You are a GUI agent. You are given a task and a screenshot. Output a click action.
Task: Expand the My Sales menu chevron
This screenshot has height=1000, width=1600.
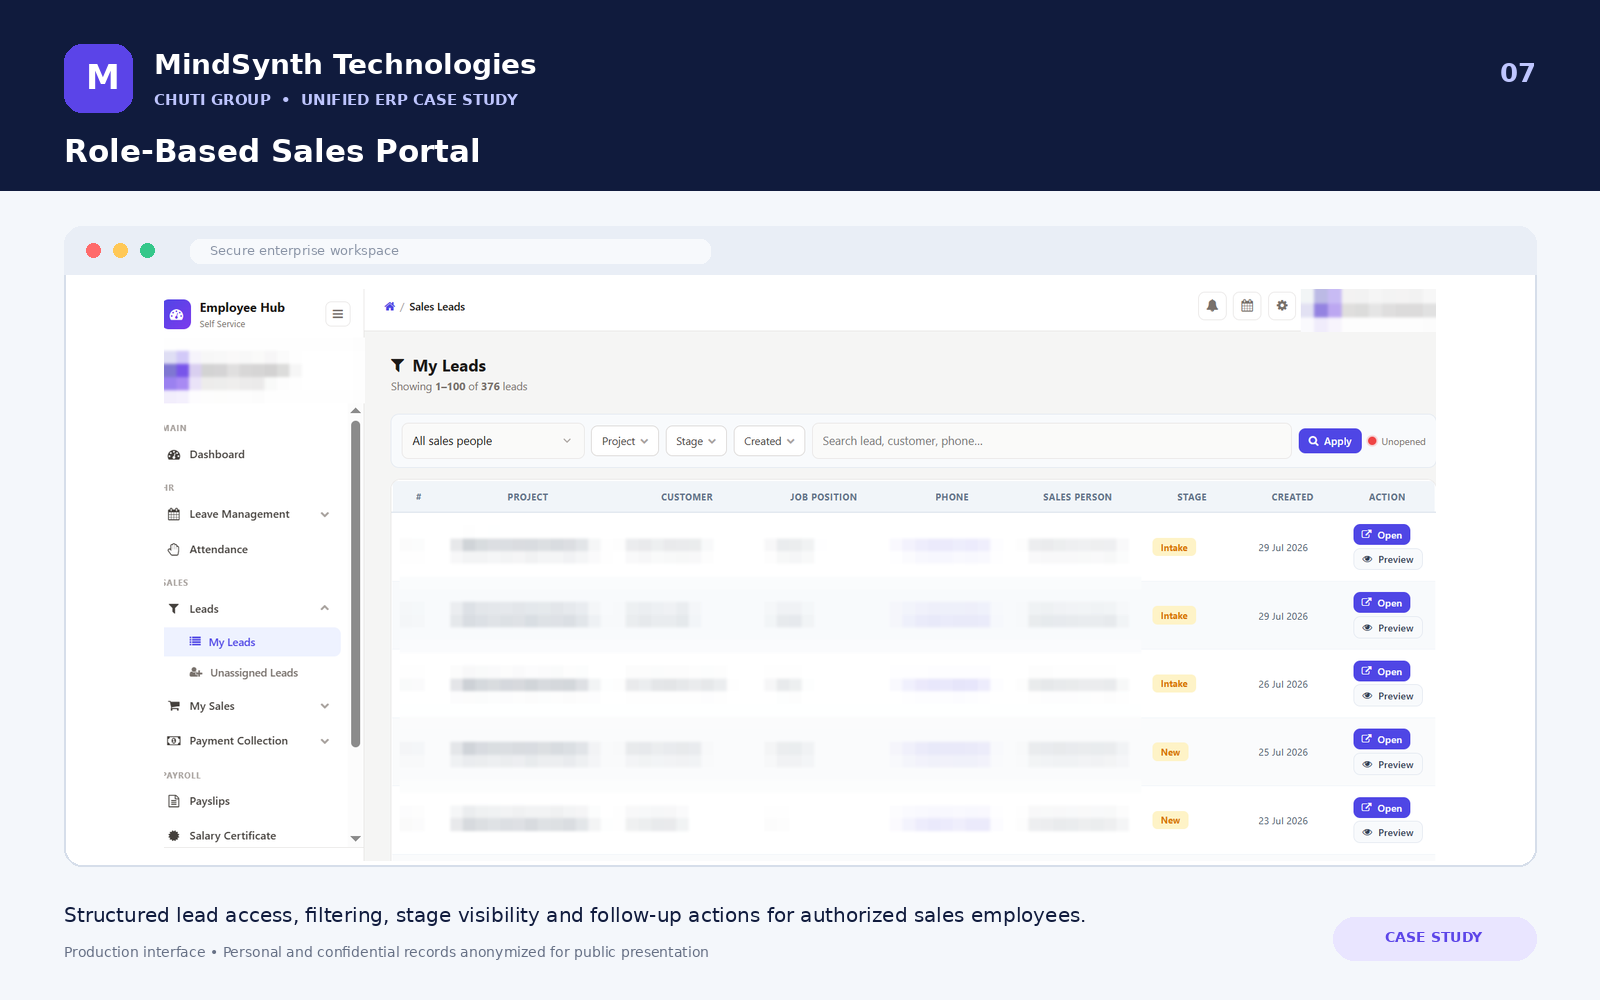coord(325,706)
